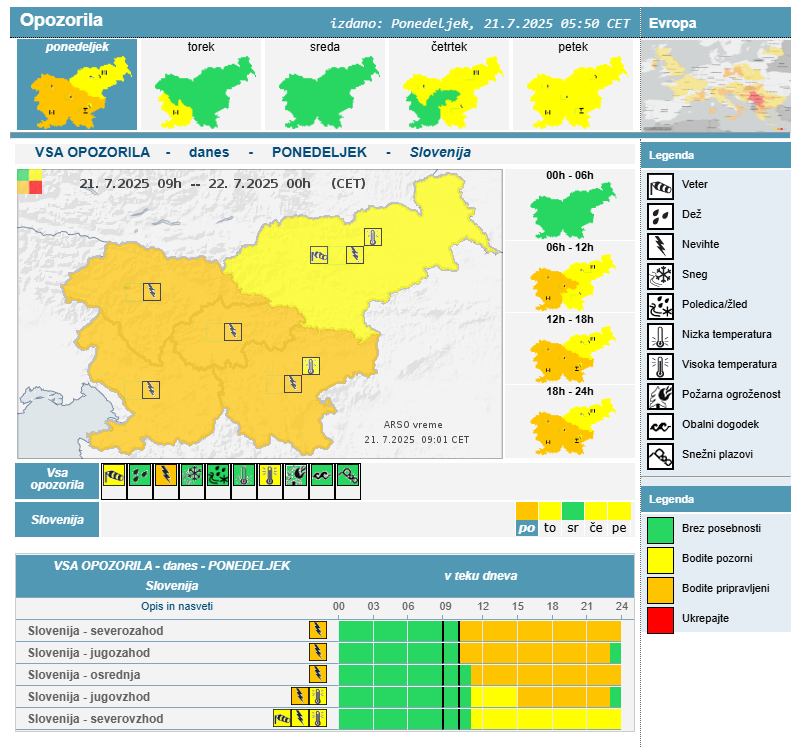Image resolution: width=805 pixels, height=755 pixels.
Task: Open the Slovenija - jugozahod row
Action: [x=96, y=652]
